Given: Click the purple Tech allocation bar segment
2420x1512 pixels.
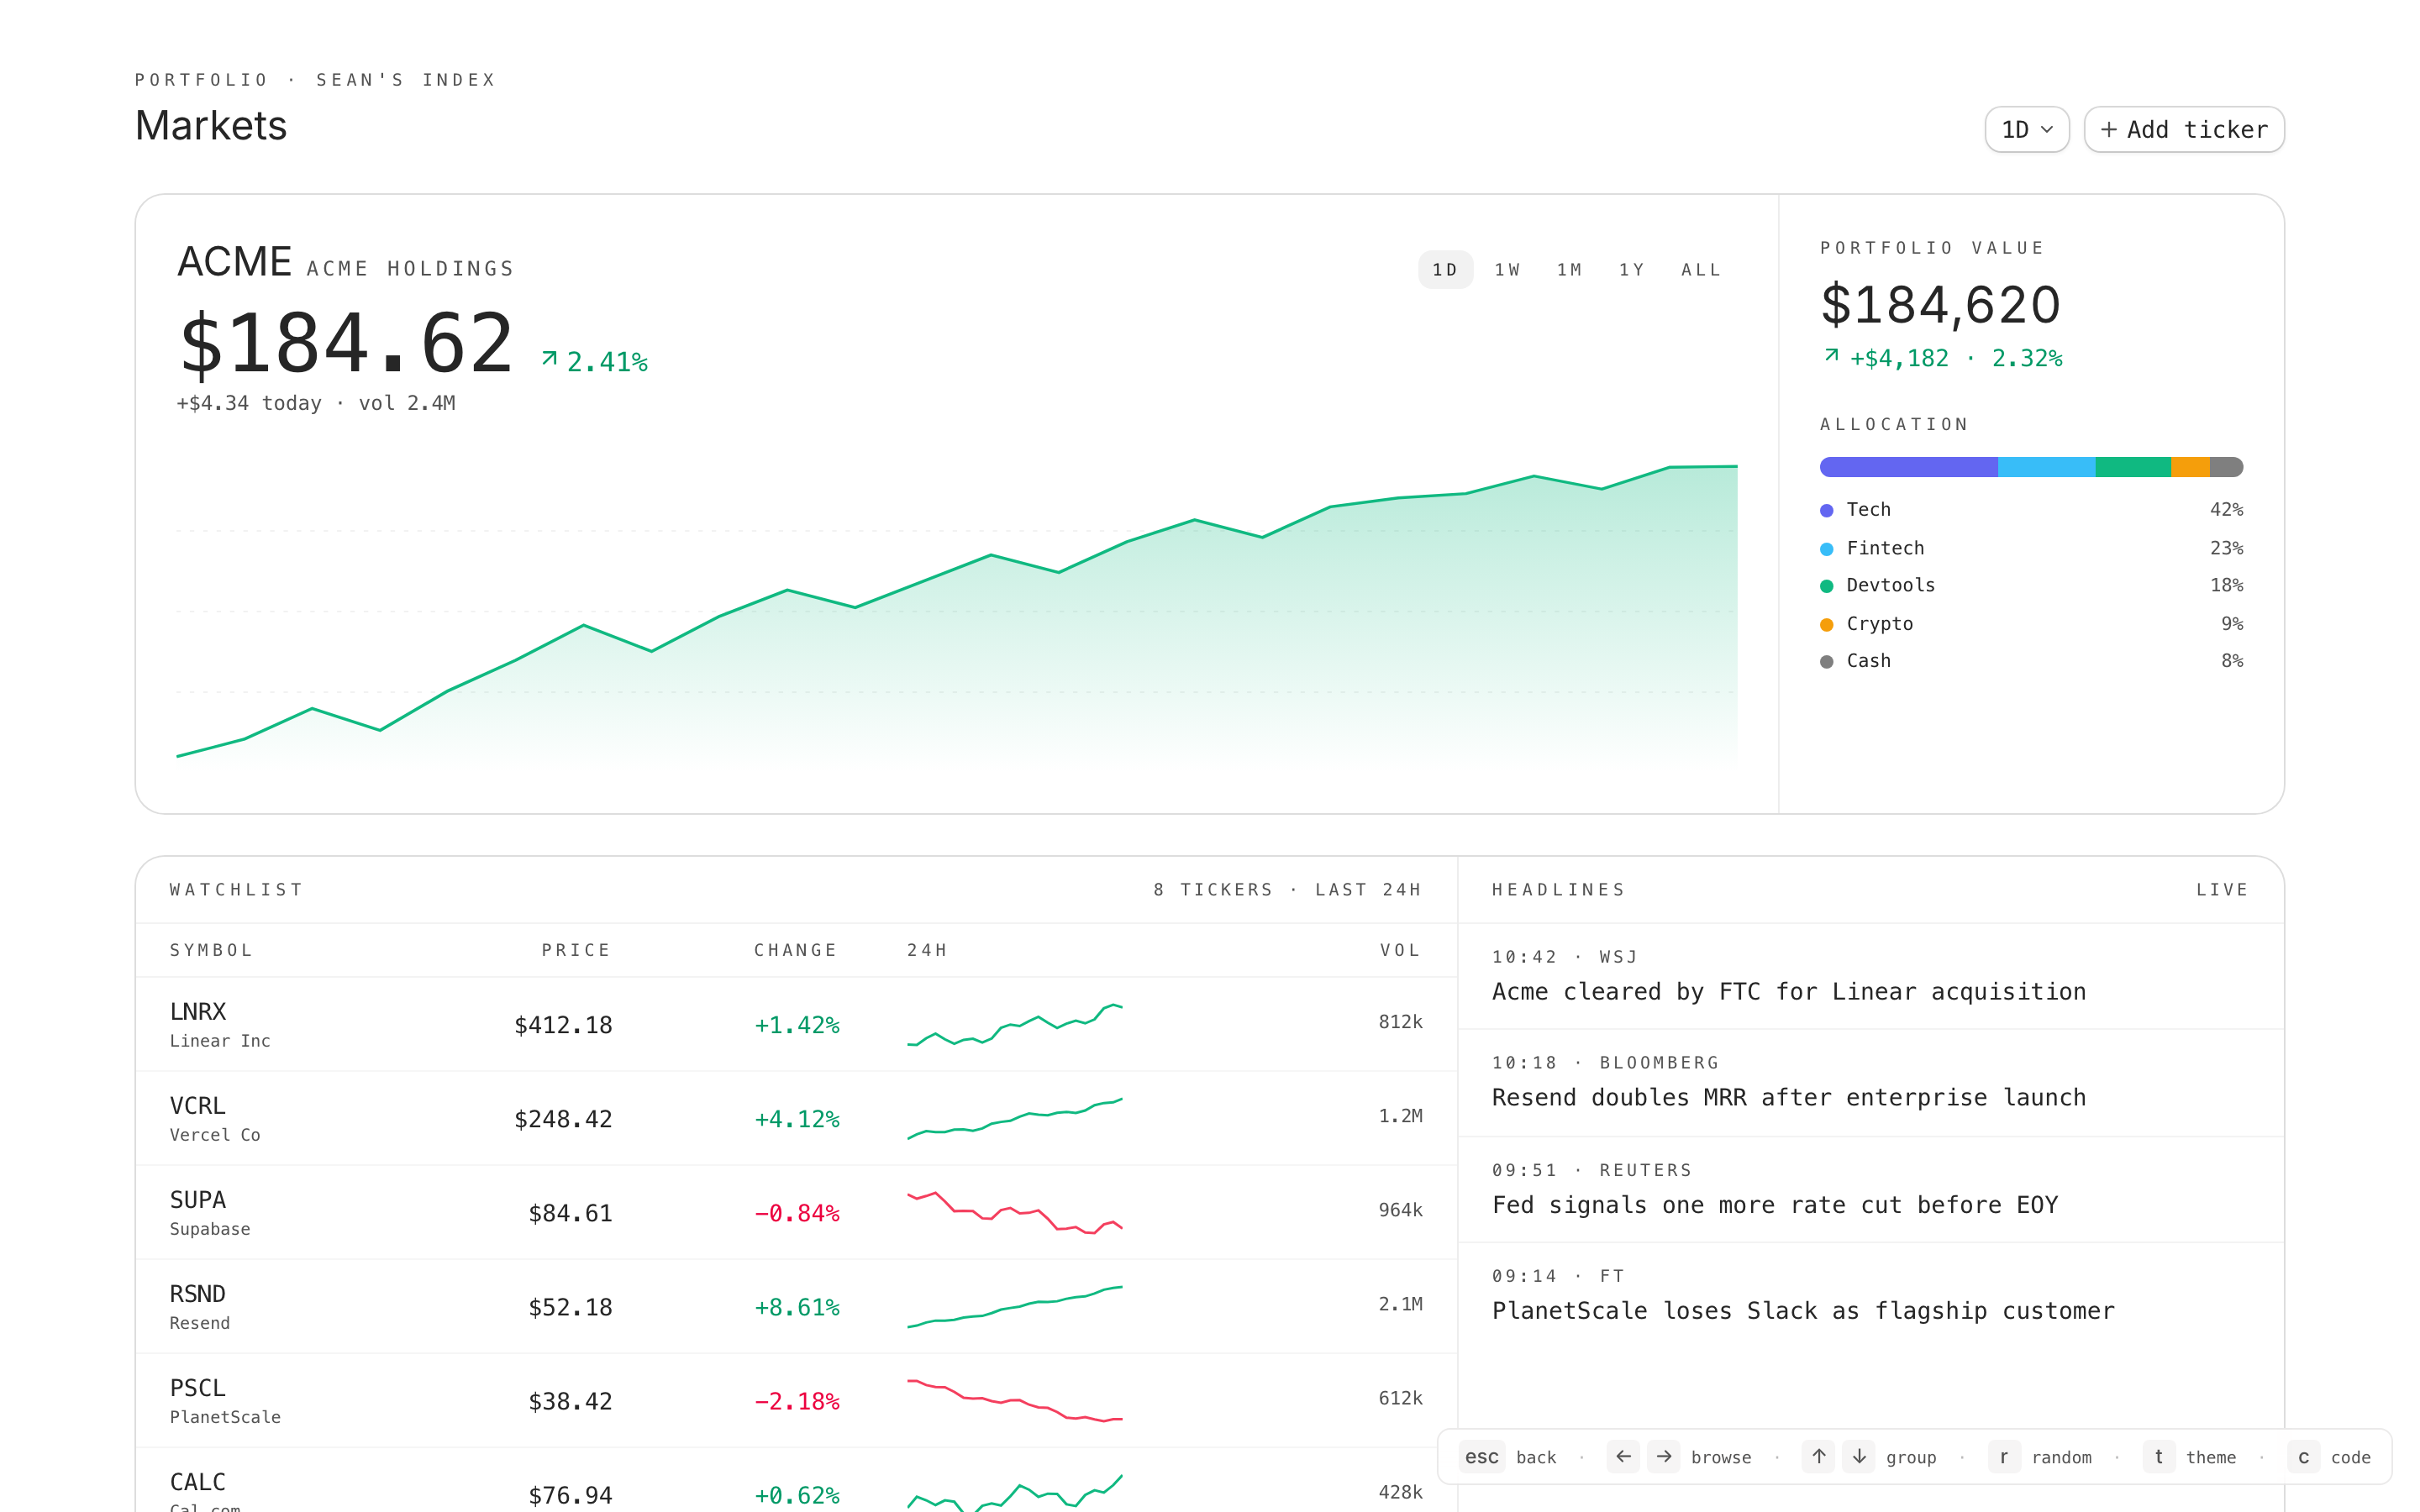Looking at the screenshot, I should [x=1908, y=467].
